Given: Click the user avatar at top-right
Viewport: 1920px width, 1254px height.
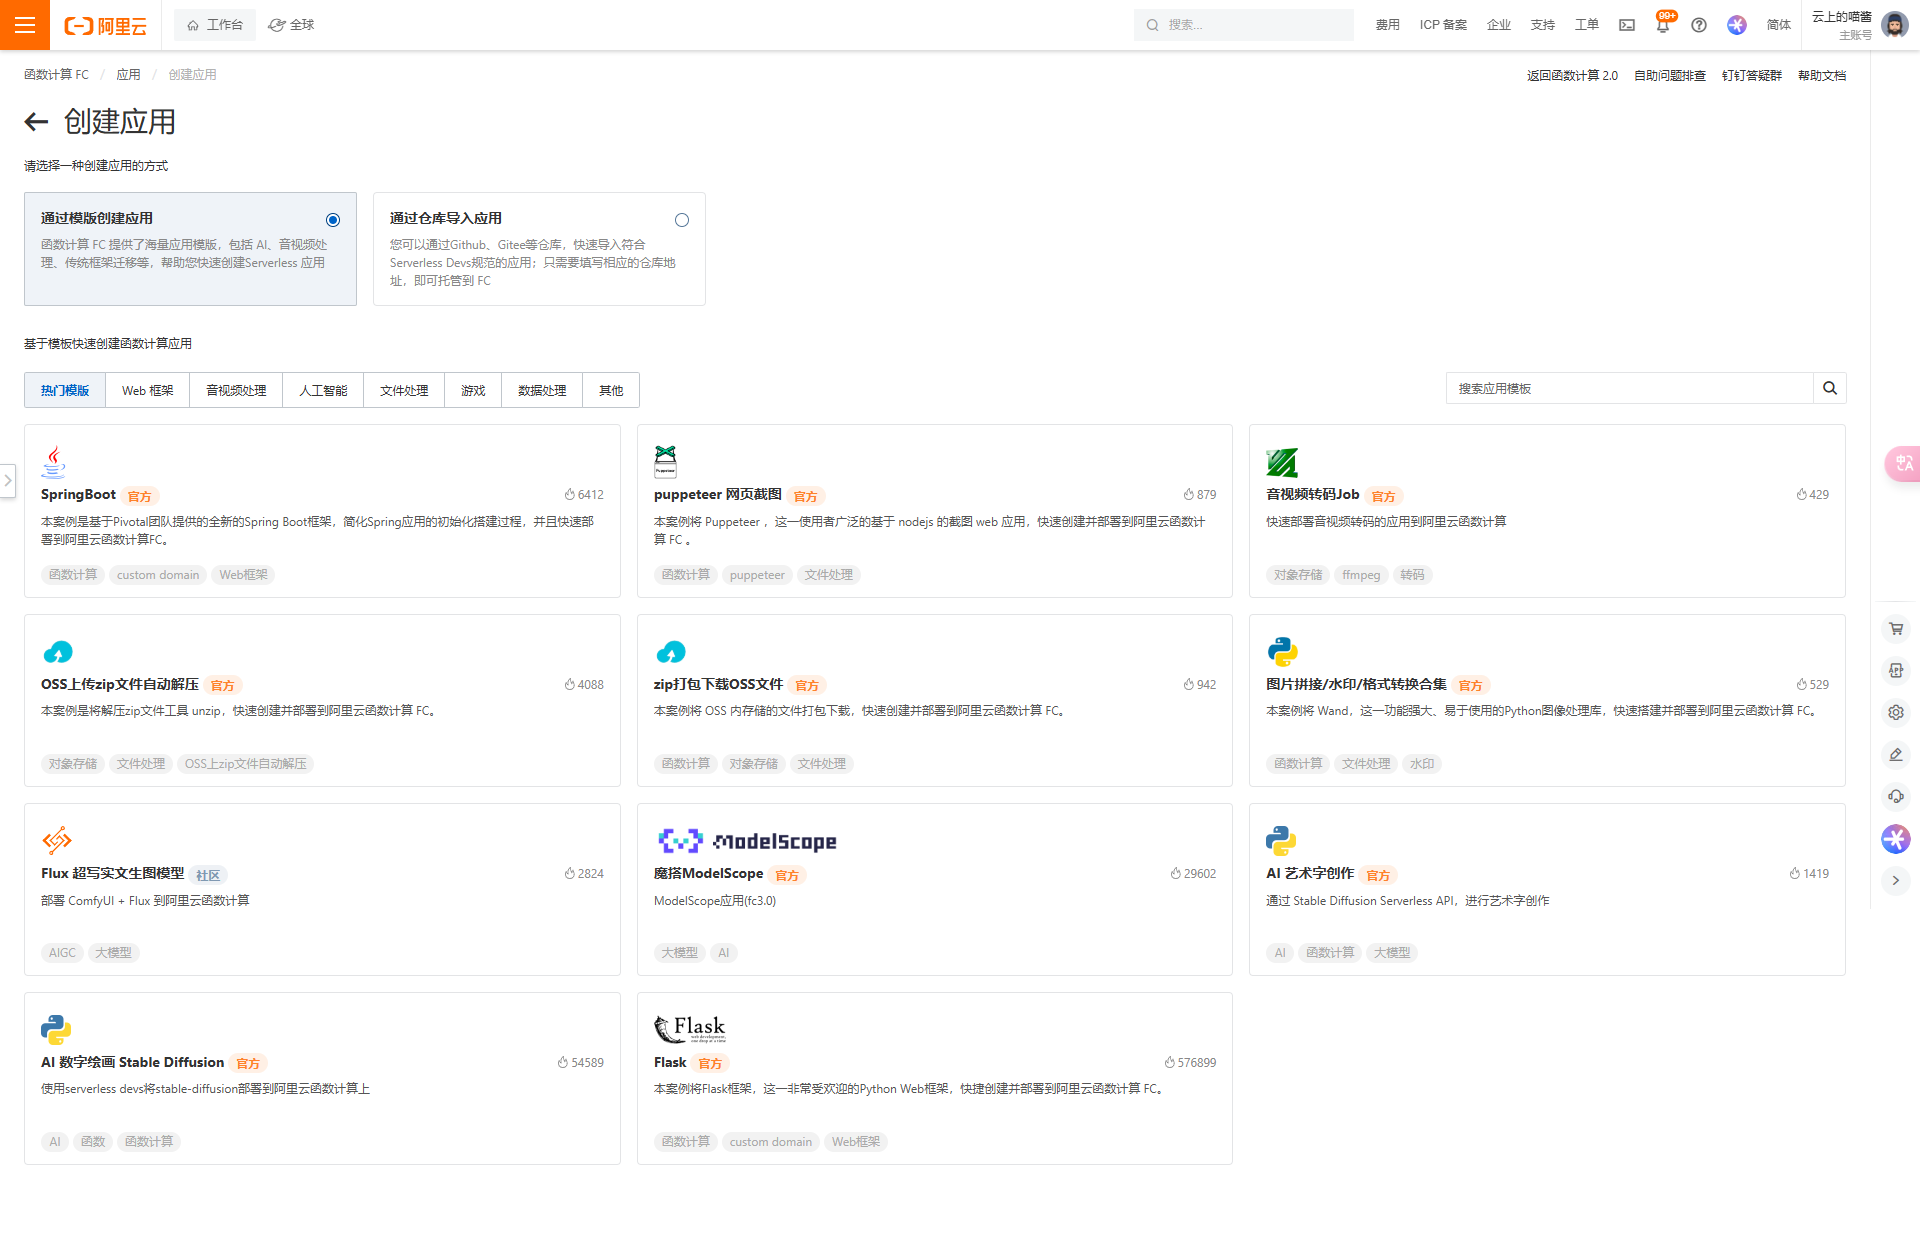Looking at the screenshot, I should (1894, 25).
